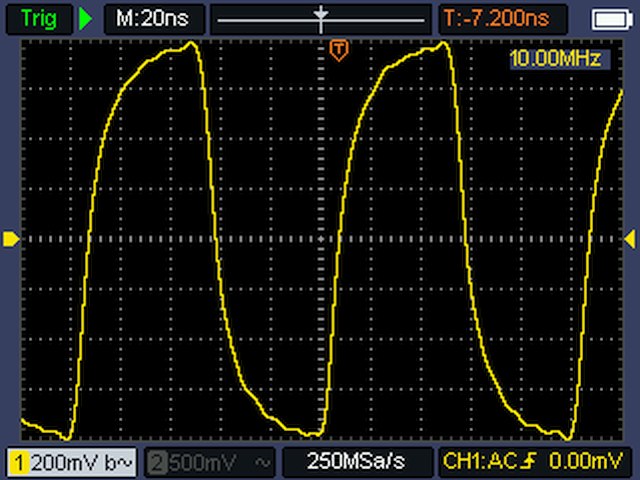Click the channel 1 bandwidth-limit coupling symbol

click(x=118, y=462)
